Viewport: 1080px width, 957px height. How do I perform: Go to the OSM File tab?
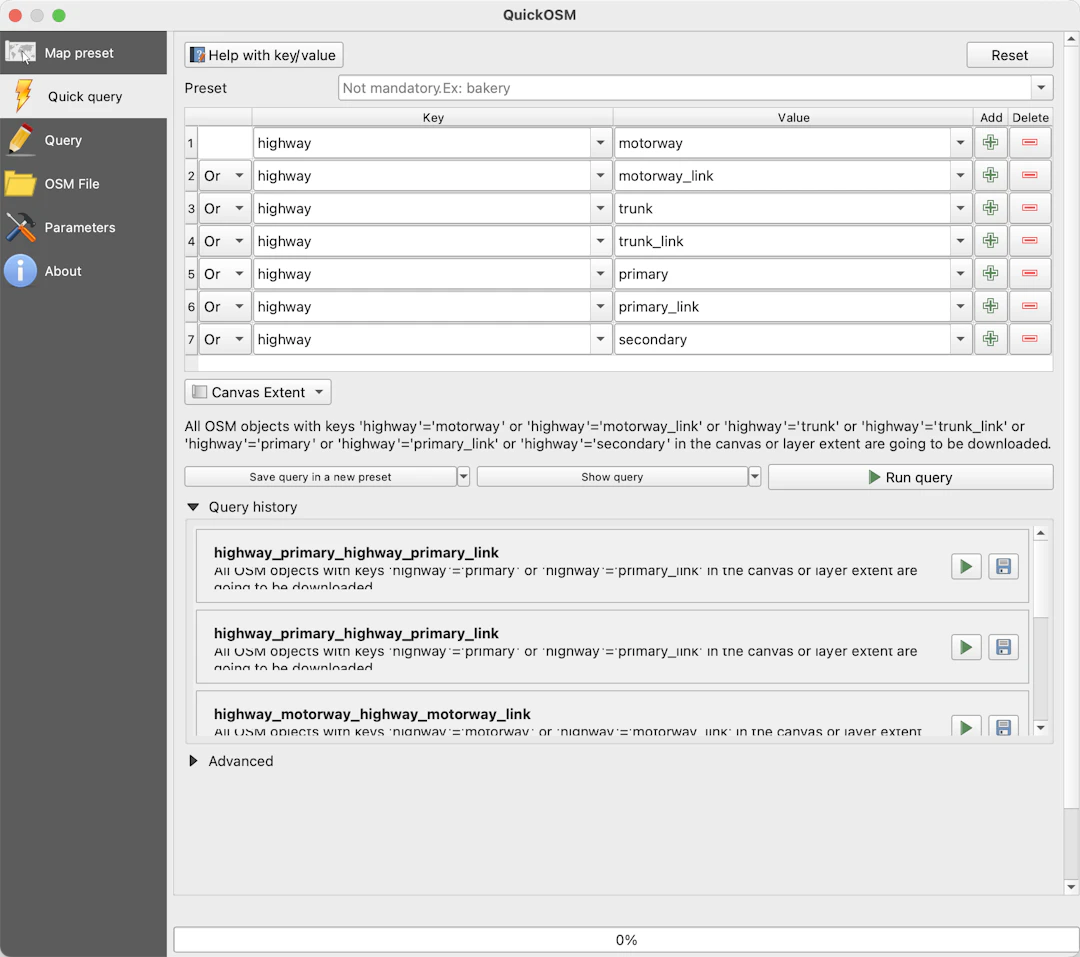click(83, 183)
